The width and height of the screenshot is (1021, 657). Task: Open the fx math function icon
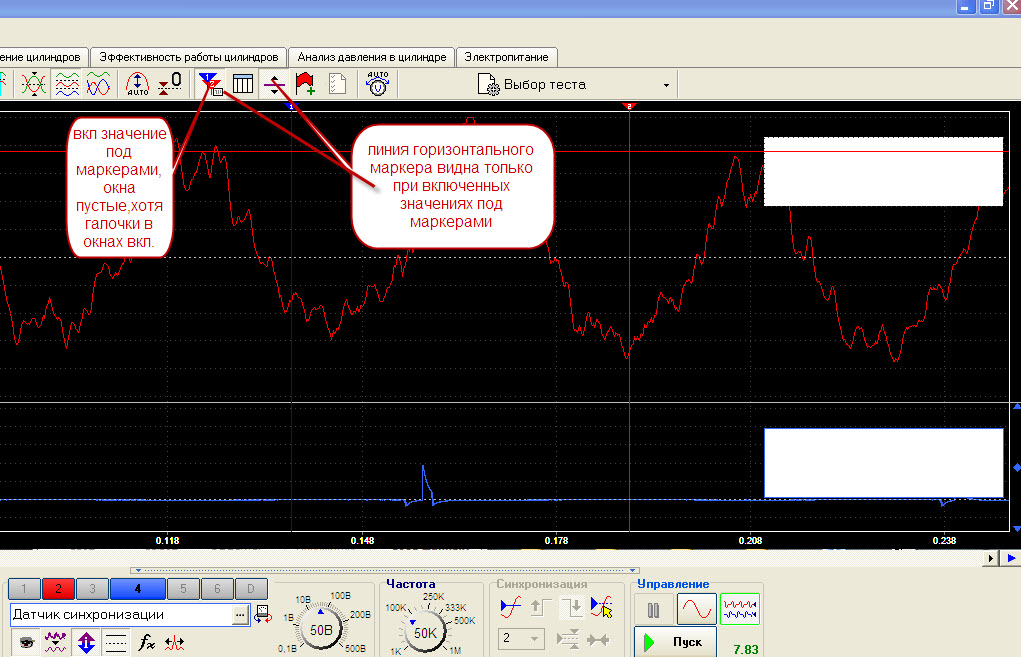[147, 643]
